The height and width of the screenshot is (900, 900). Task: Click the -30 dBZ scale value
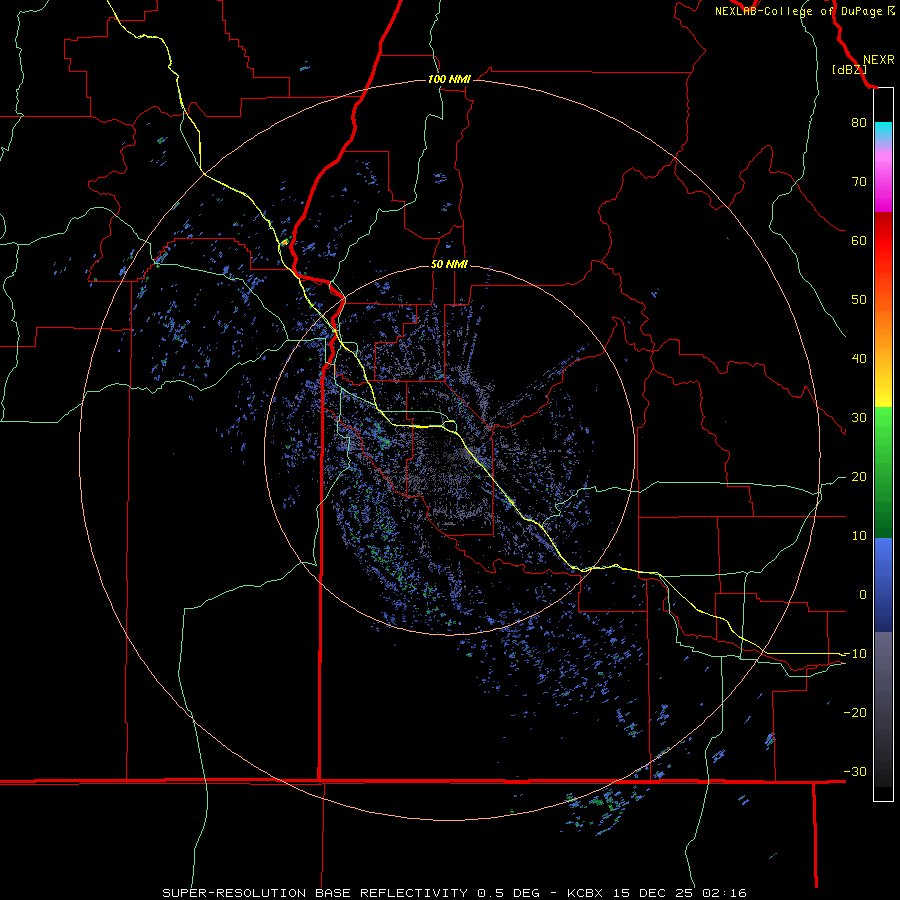pyautogui.click(x=855, y=772)
